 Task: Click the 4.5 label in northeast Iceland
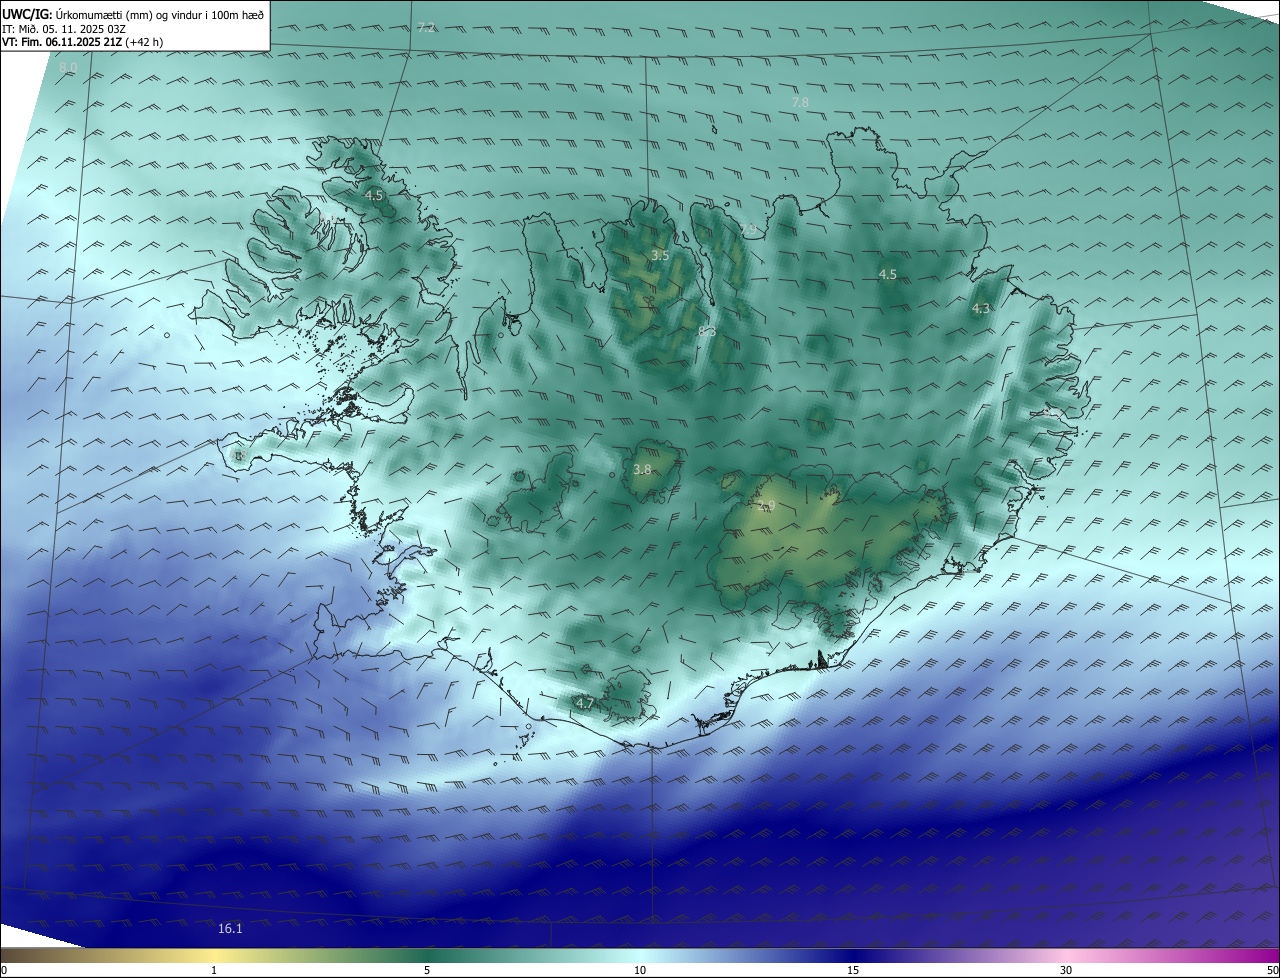pos(888,274)
